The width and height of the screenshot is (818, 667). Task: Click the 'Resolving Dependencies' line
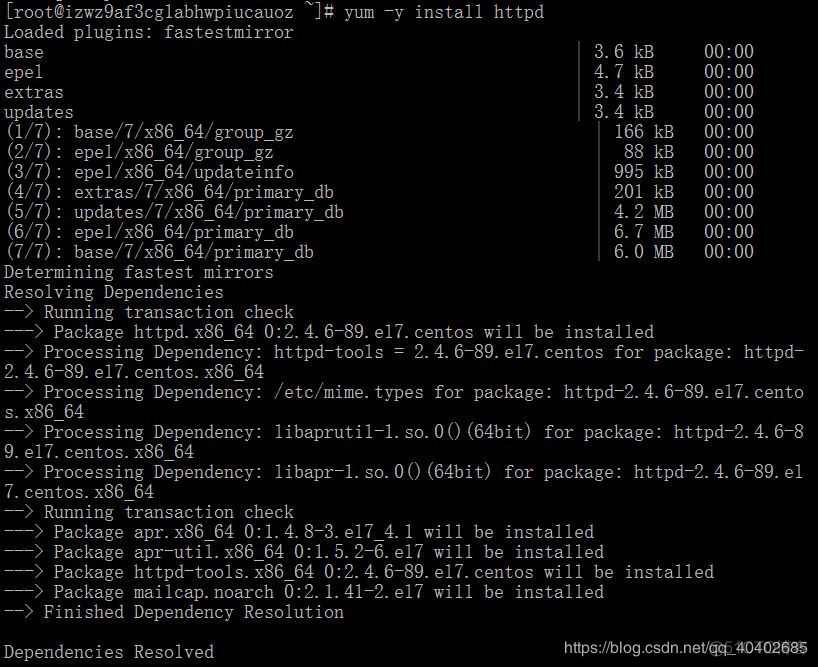pos(114,292)
